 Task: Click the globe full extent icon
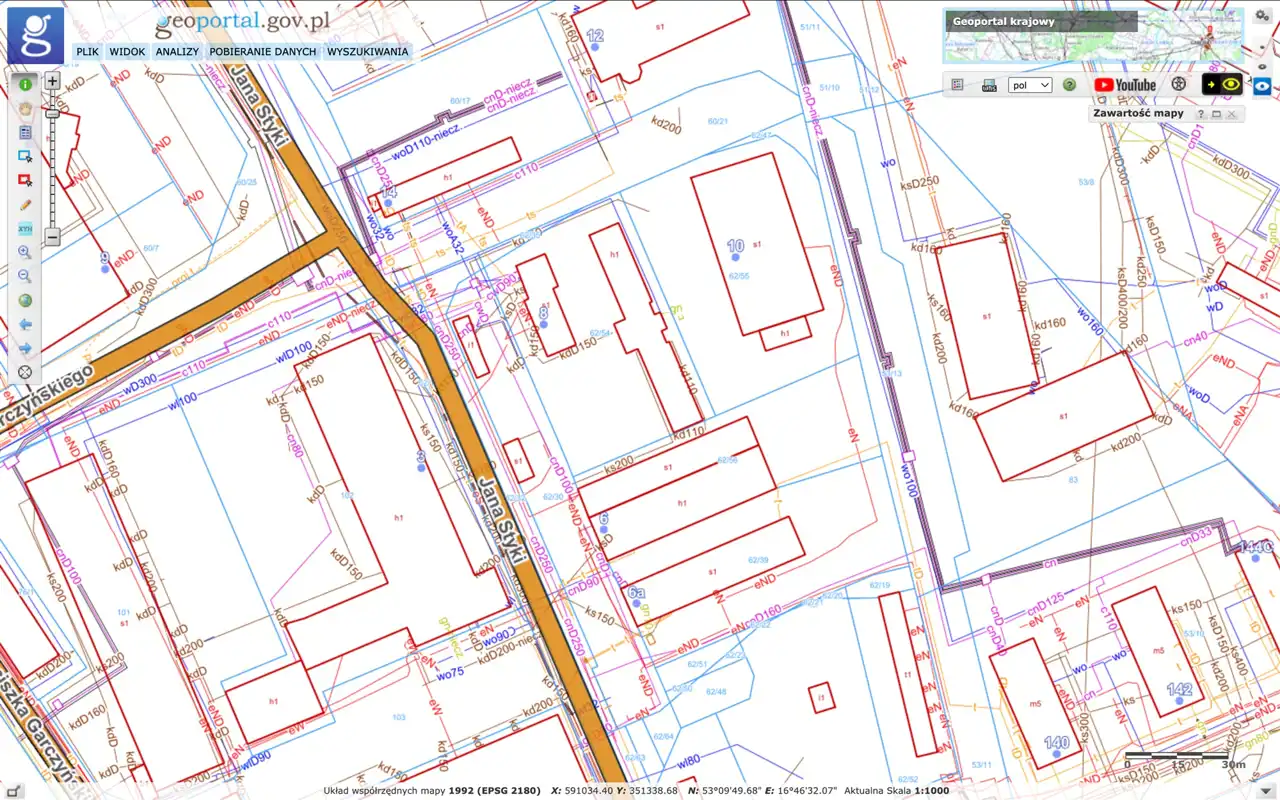pos(25,300)
